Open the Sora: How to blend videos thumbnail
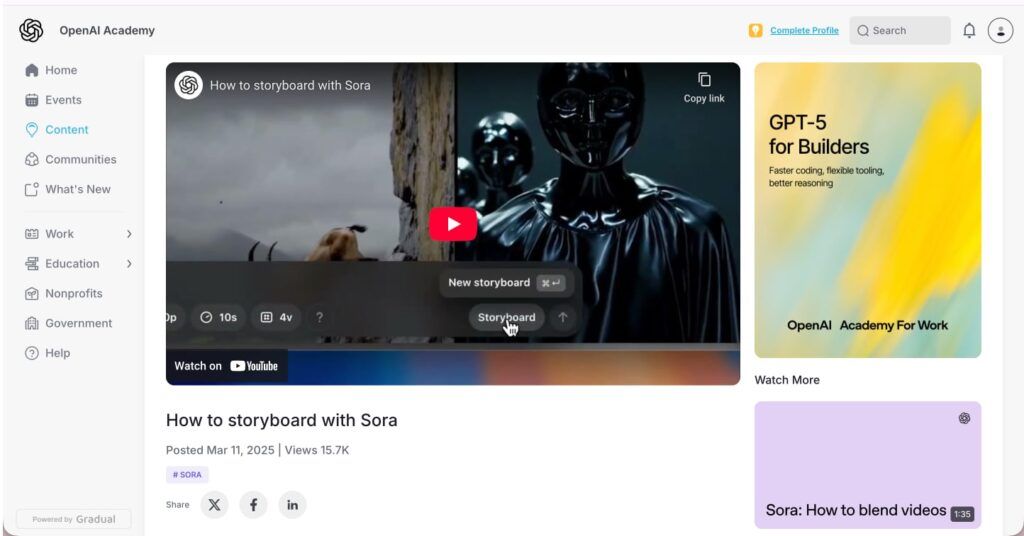This screenshot has height=536, width=1024. pyautogui.click(x=867, y=465)
